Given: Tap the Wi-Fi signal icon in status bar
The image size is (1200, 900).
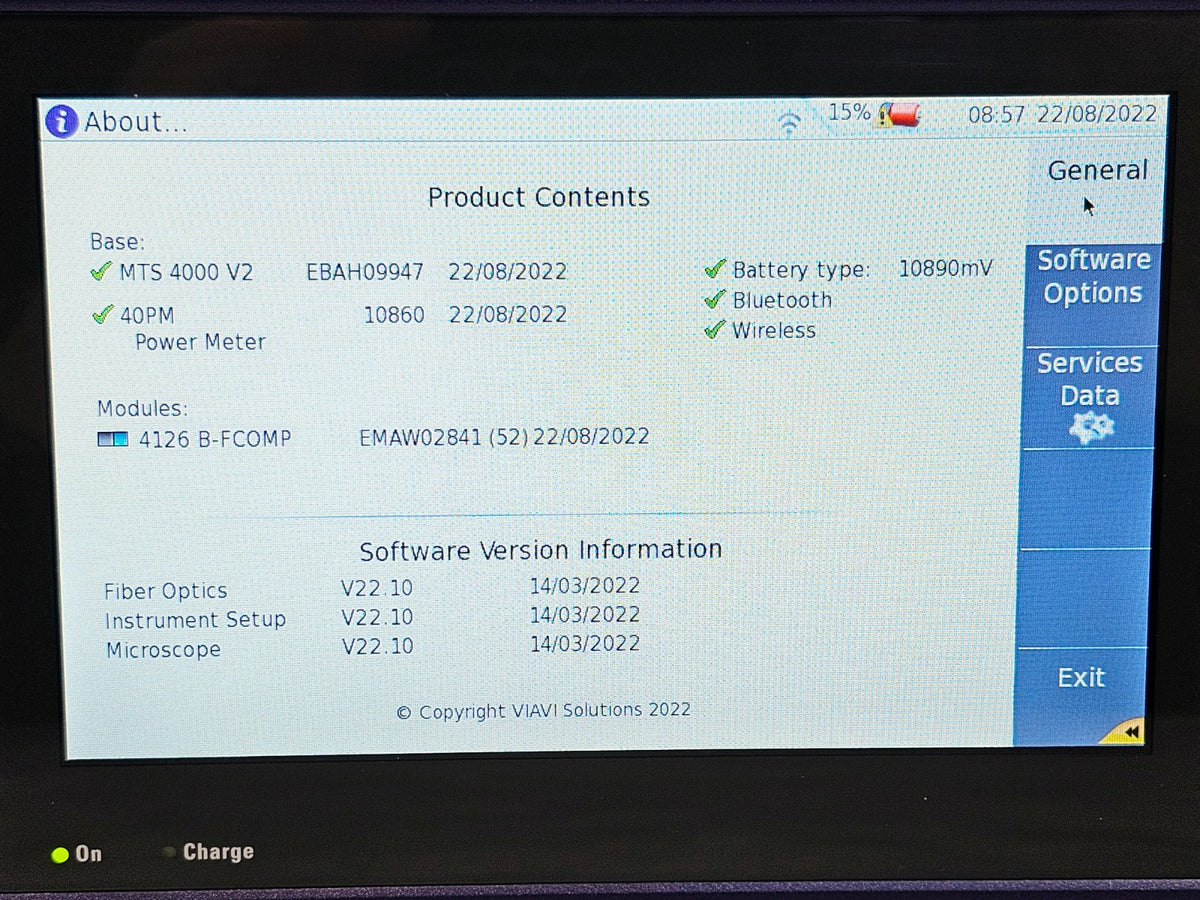Looking at the screenshot, I should click(790, 124).
